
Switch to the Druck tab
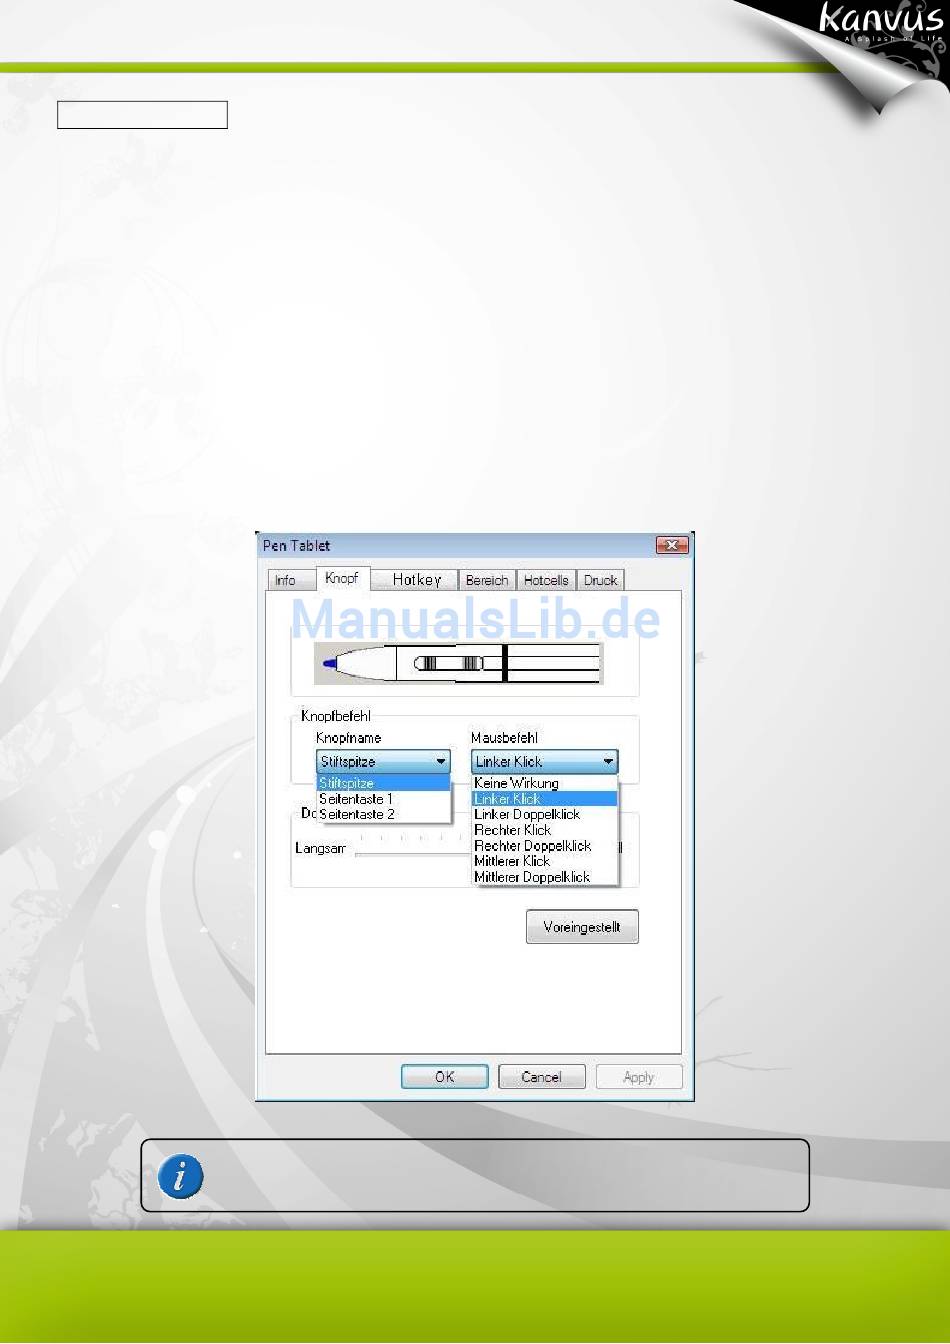[x=600, y=580]
